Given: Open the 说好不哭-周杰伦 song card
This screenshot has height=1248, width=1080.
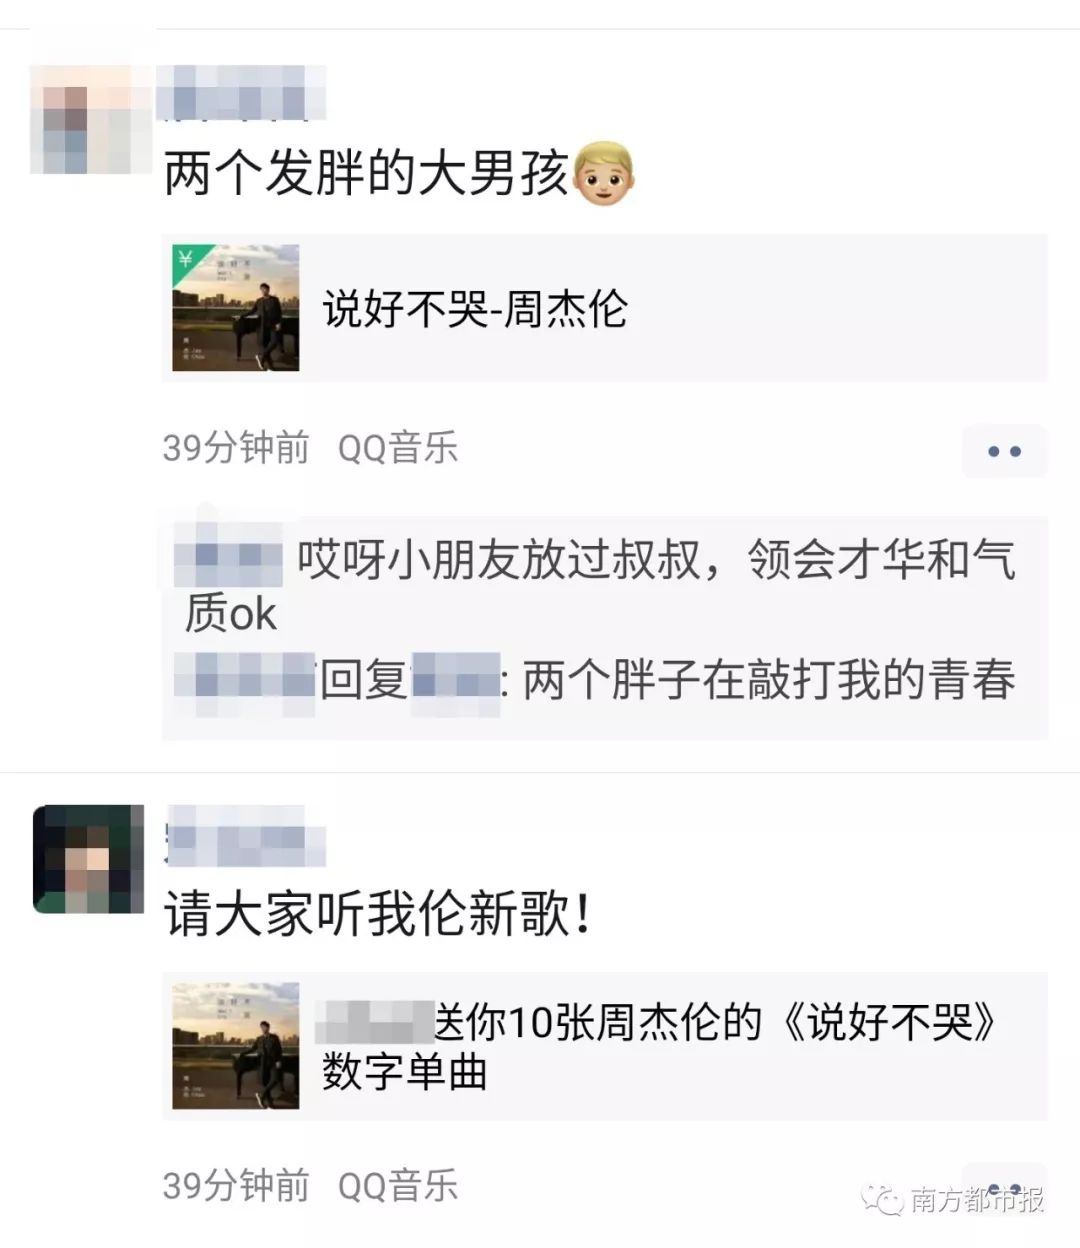Looking at the screenshot, I should tap(605, 308).
